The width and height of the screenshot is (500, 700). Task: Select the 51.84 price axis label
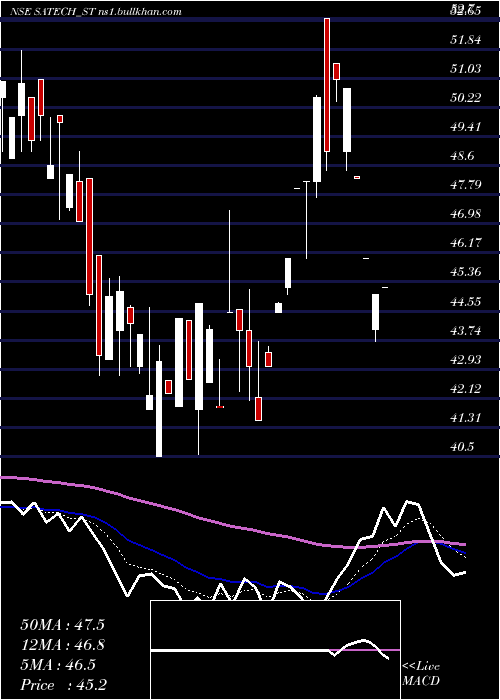click(x=466, y=40)
